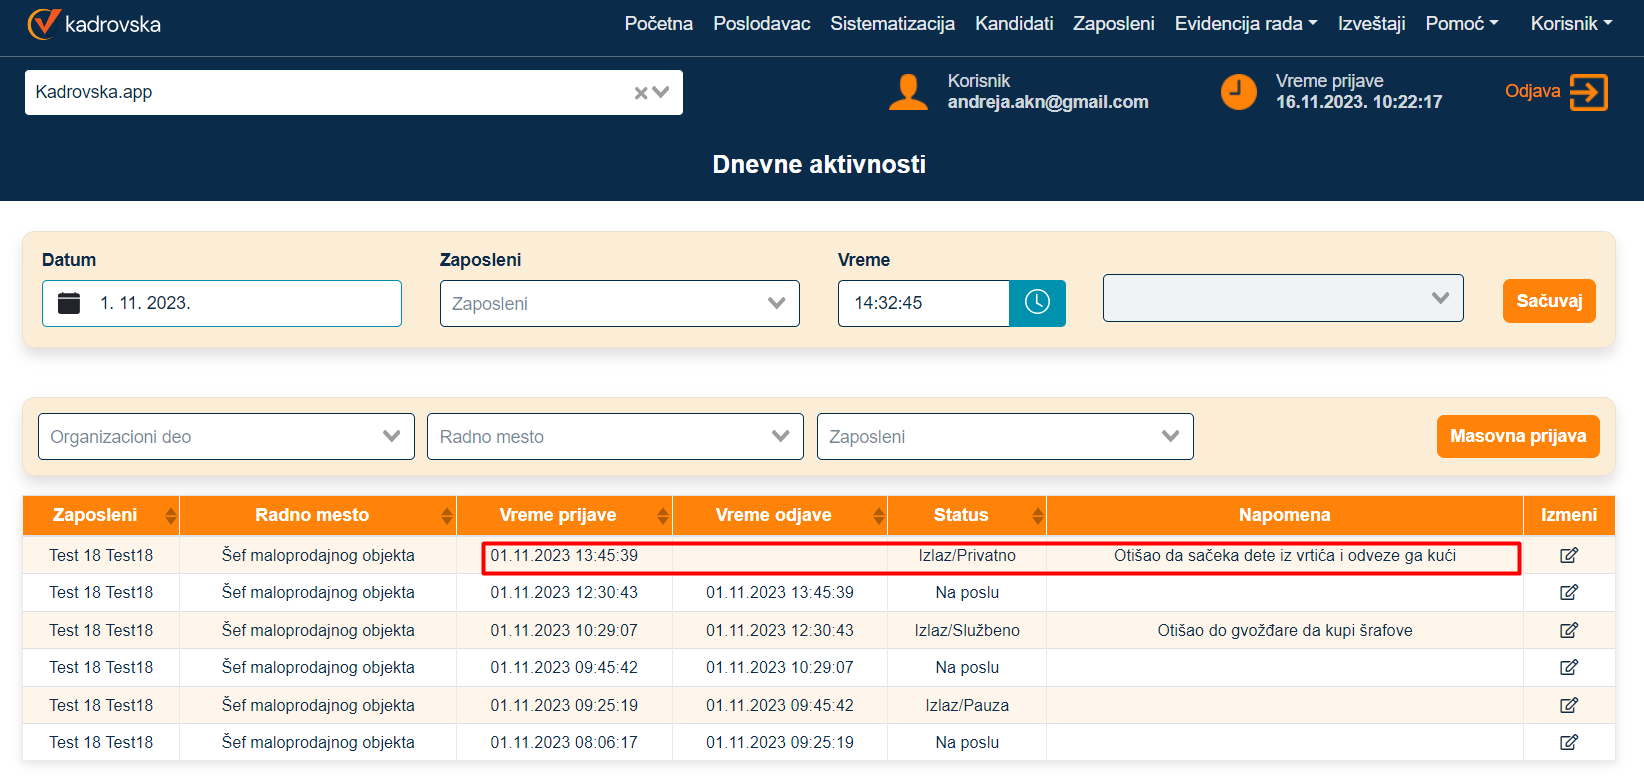Clear the Kadrovska.app selection with X
Screen dimensions: 1644x784
pos(641,93)
